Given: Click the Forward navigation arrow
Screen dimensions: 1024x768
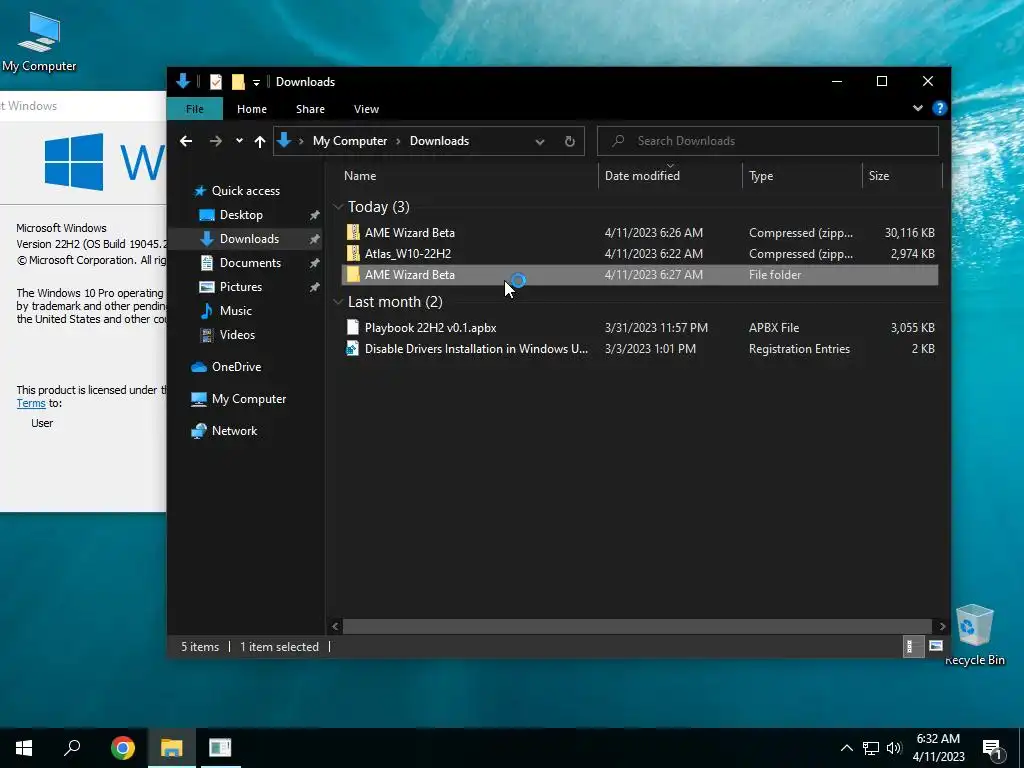Looking at the screenshot, I should coord(216,141).
